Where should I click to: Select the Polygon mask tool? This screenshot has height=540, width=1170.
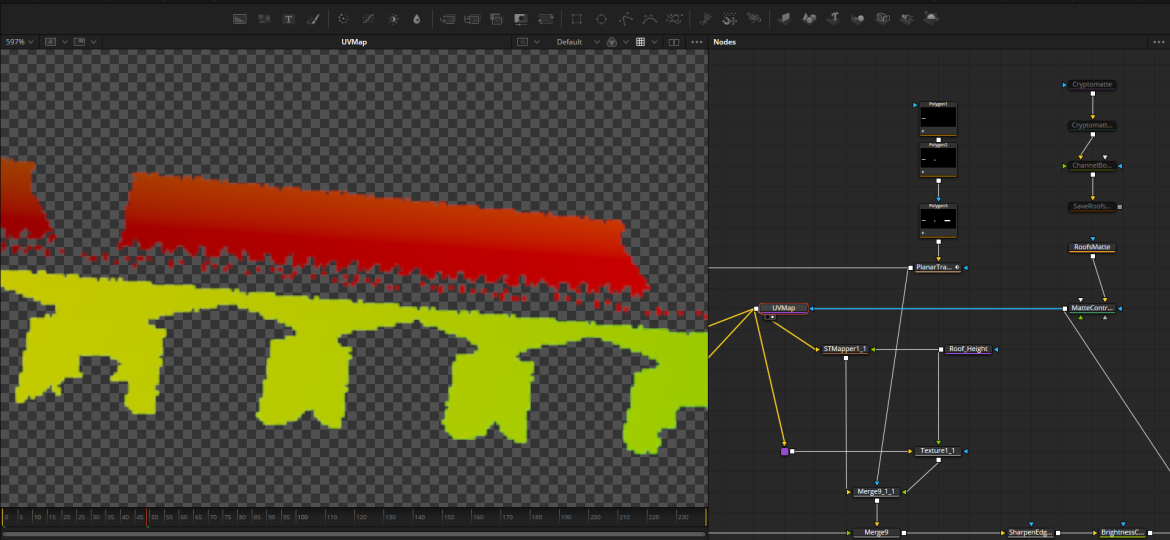tap(626, 19)
